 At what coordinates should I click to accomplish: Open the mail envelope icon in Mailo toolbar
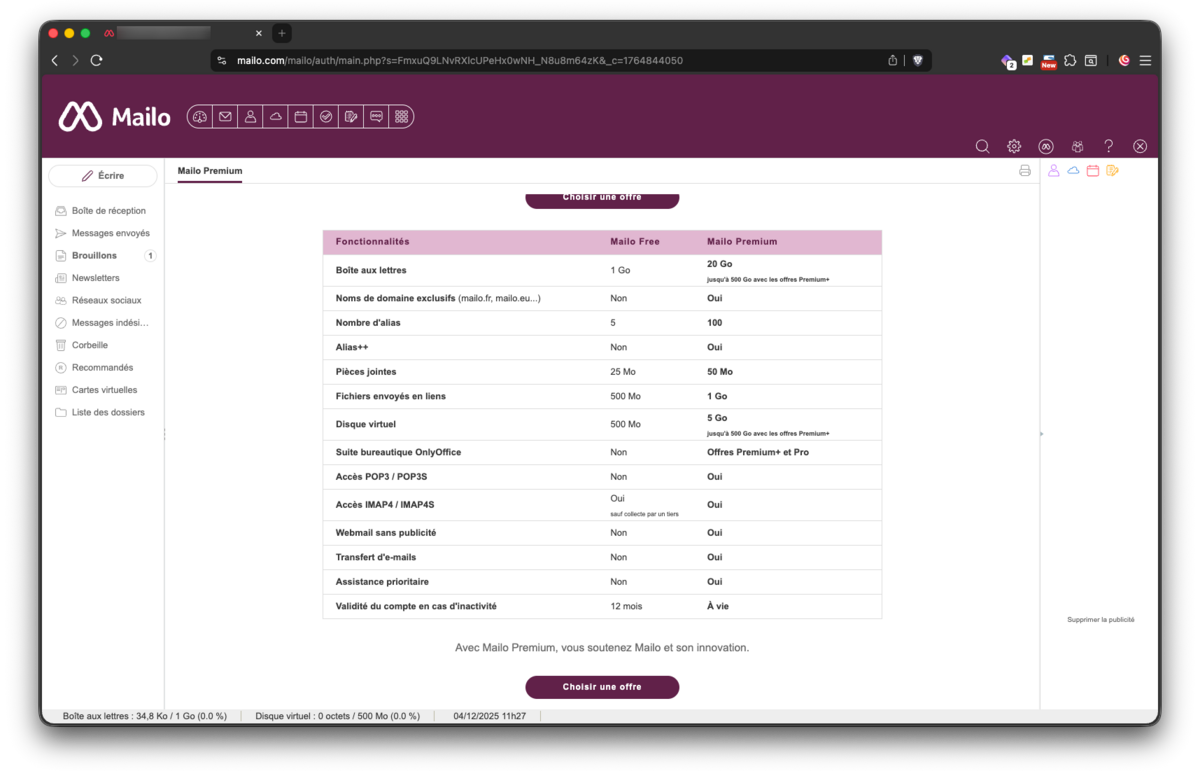pos(225,117)
